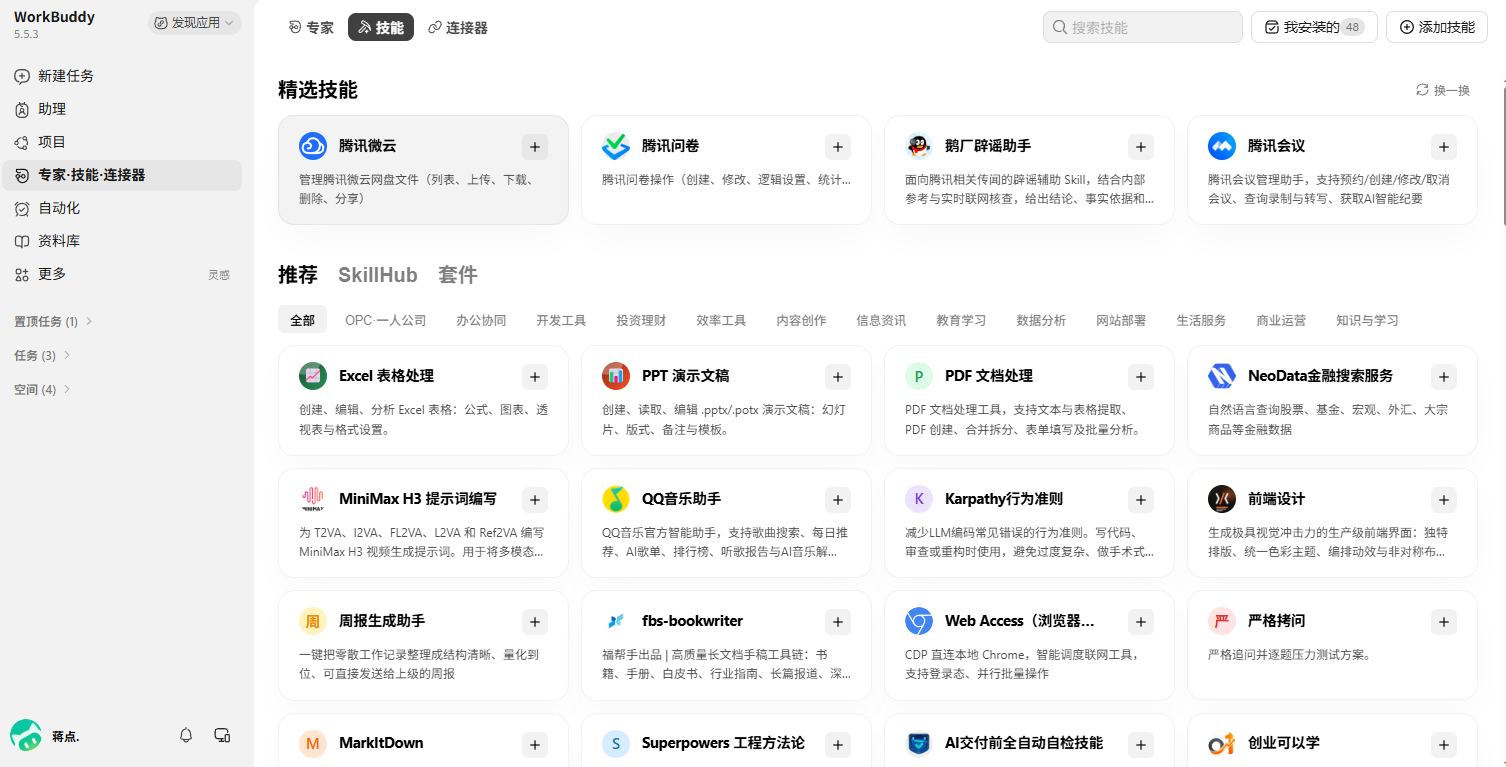Click the plus icon for Karpathy行为准则
The width and height of the screenshot is (1506, 767).
[x=1141, y=500]
